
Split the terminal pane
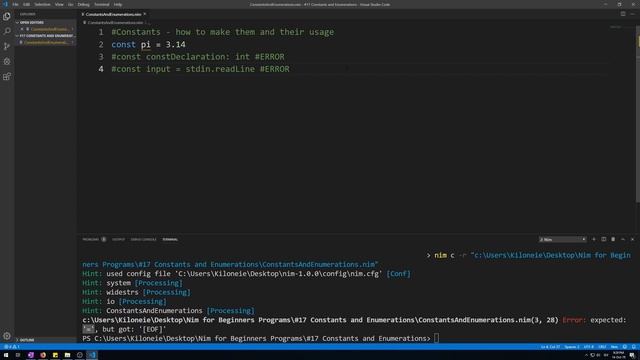(x=604, y=239)
